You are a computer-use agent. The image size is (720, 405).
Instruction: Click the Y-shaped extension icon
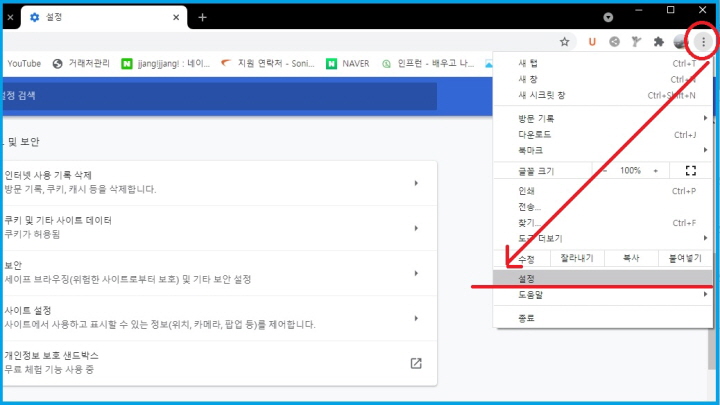click(636, 42)
